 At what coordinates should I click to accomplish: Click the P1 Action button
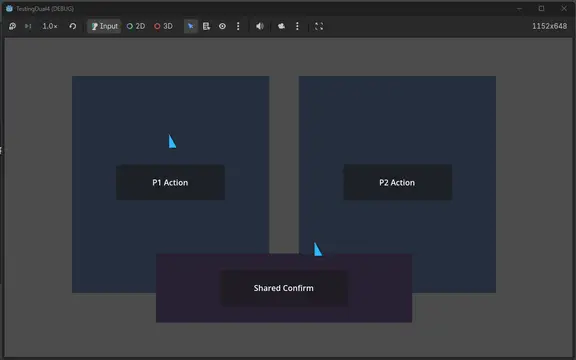[170, 183]
